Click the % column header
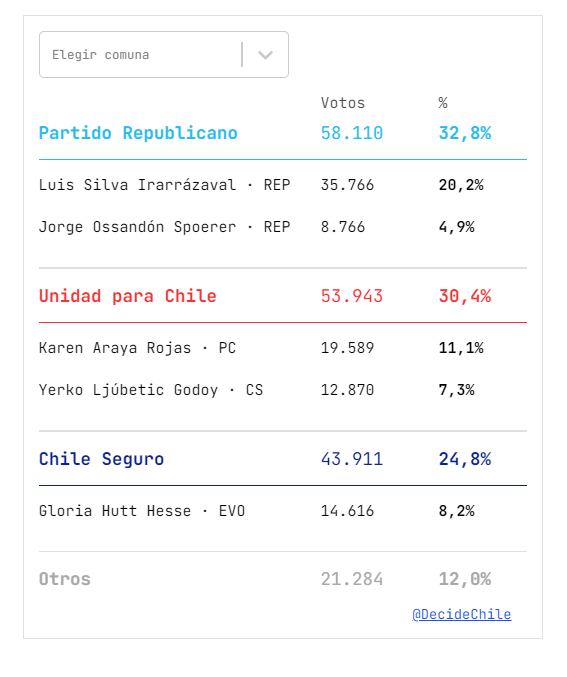 (443, 103)
